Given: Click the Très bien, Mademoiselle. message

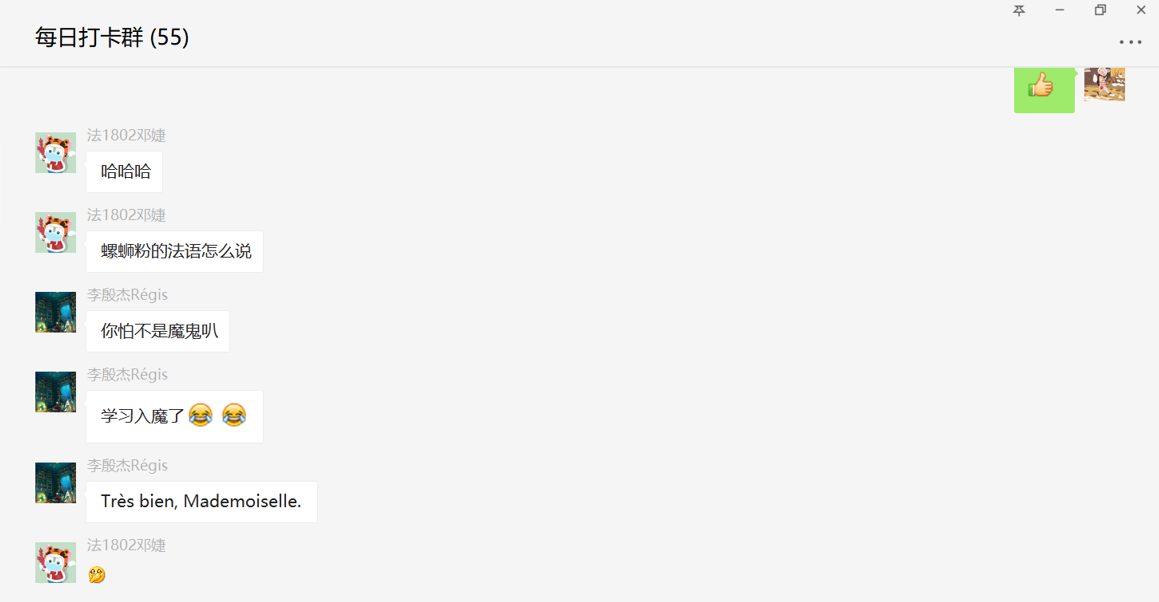Looking at the screenshot, I should tap(201, 501).
